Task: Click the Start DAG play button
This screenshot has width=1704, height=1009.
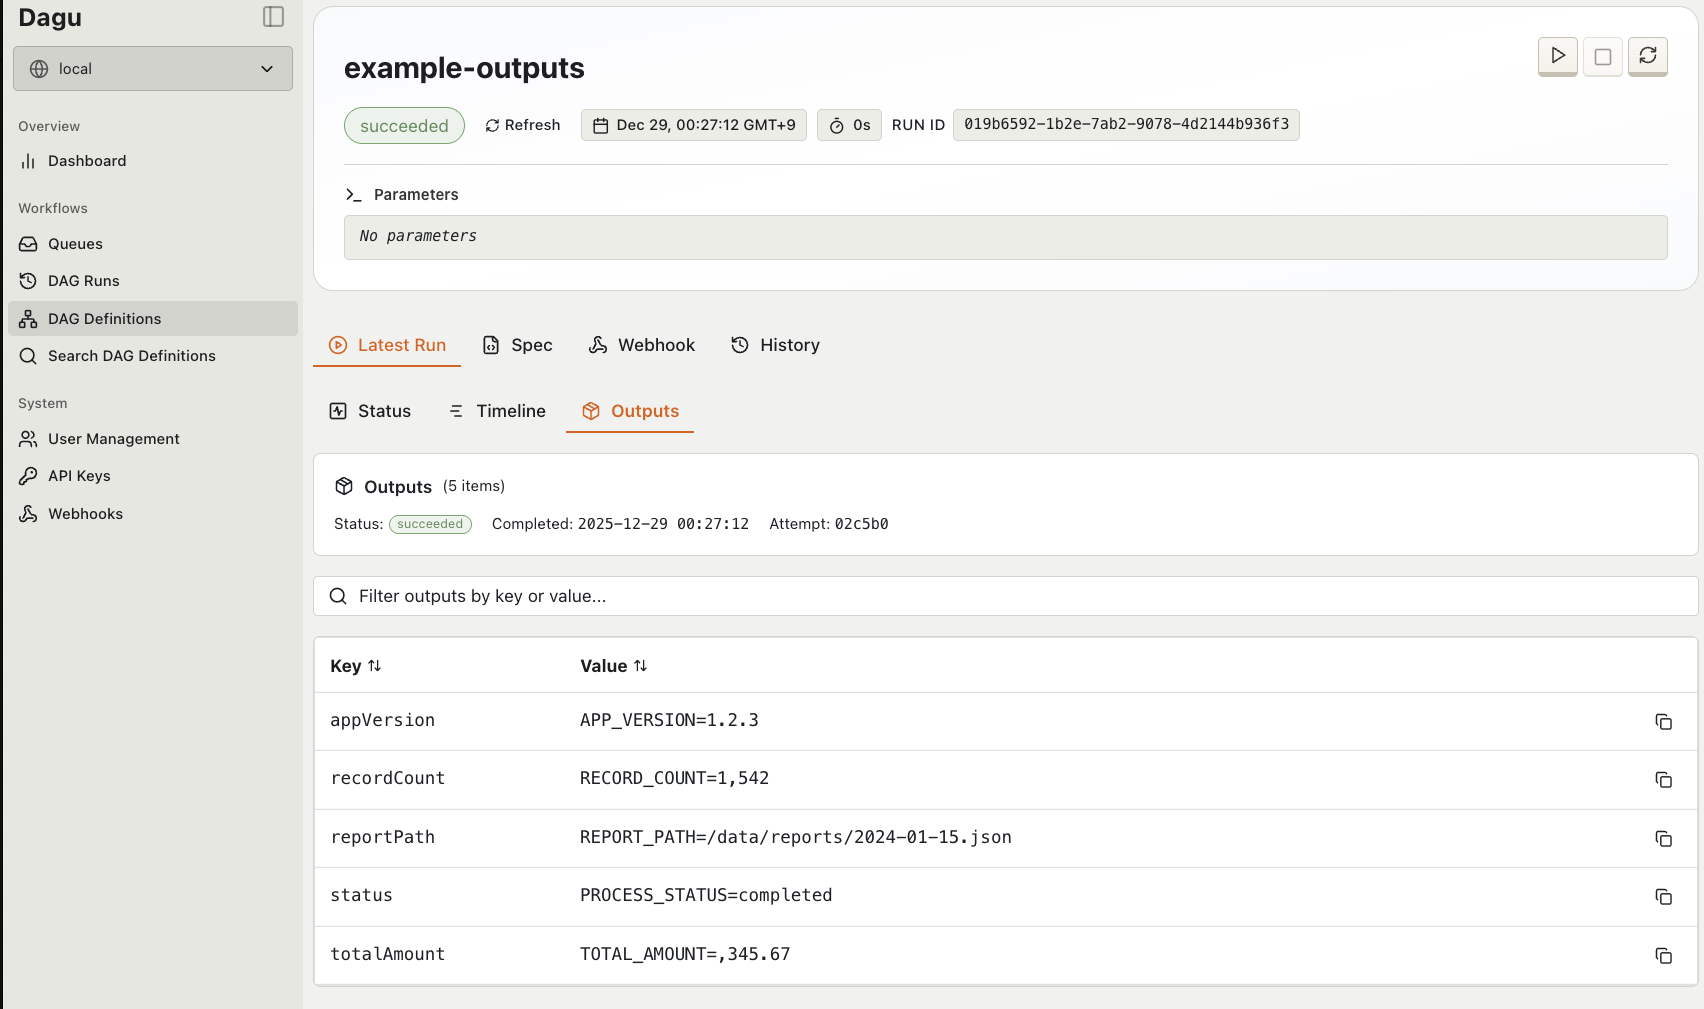Action: 1557,56
